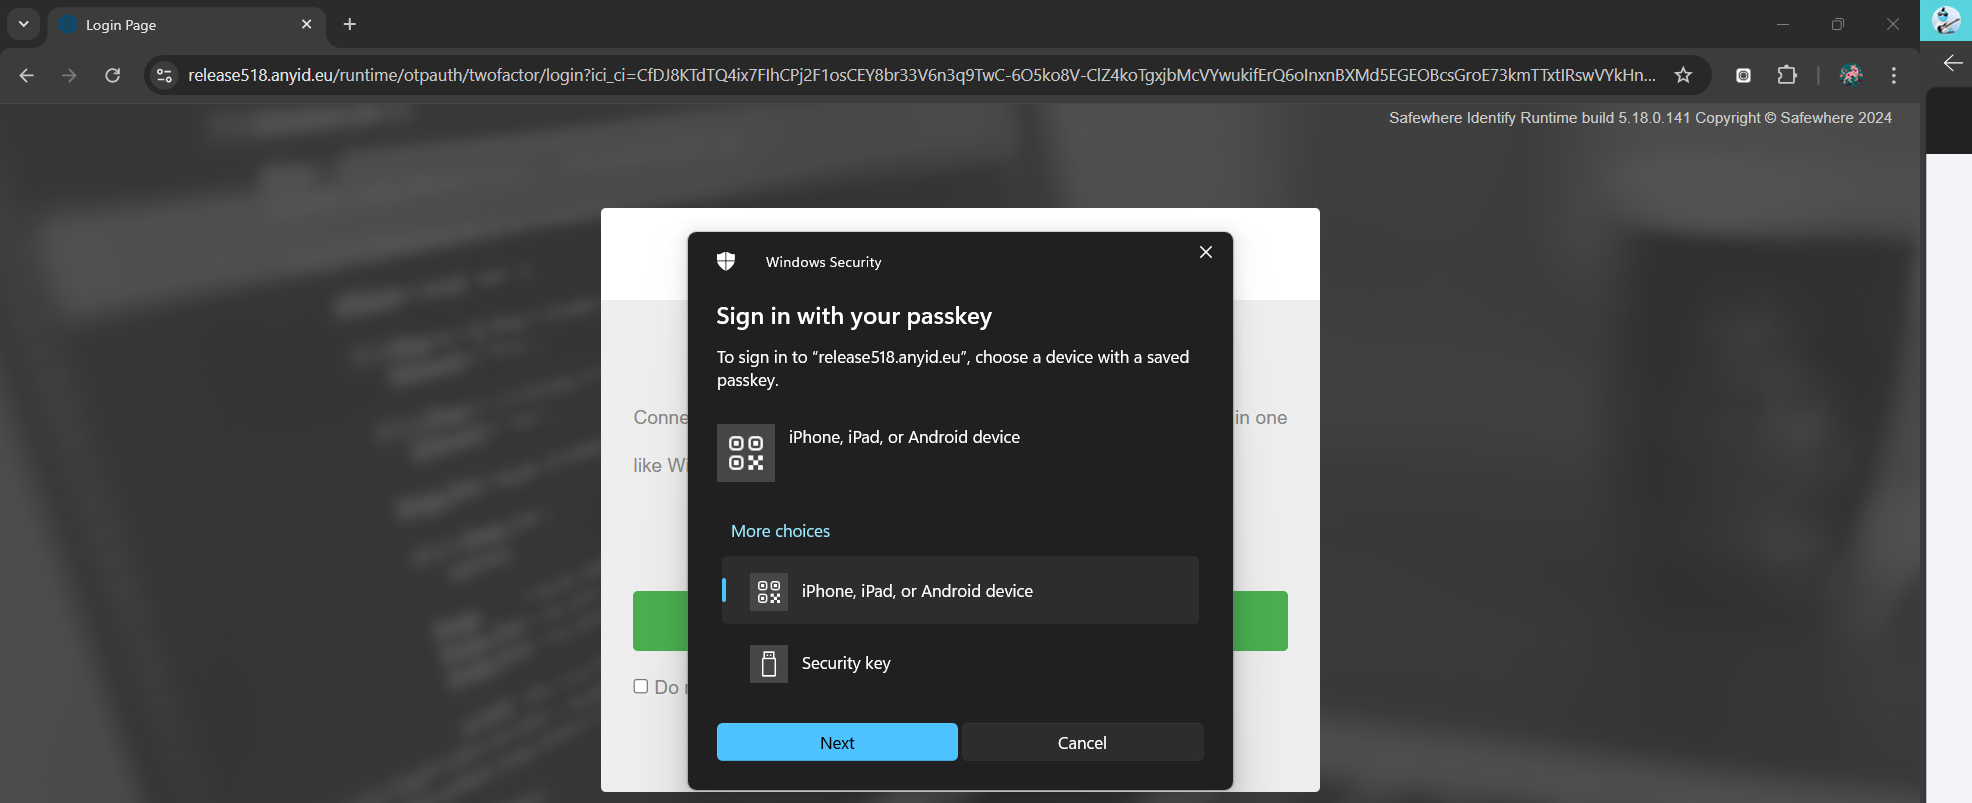Select iPhone, iPad, or Android device under More choices

[x=960, y=591]
